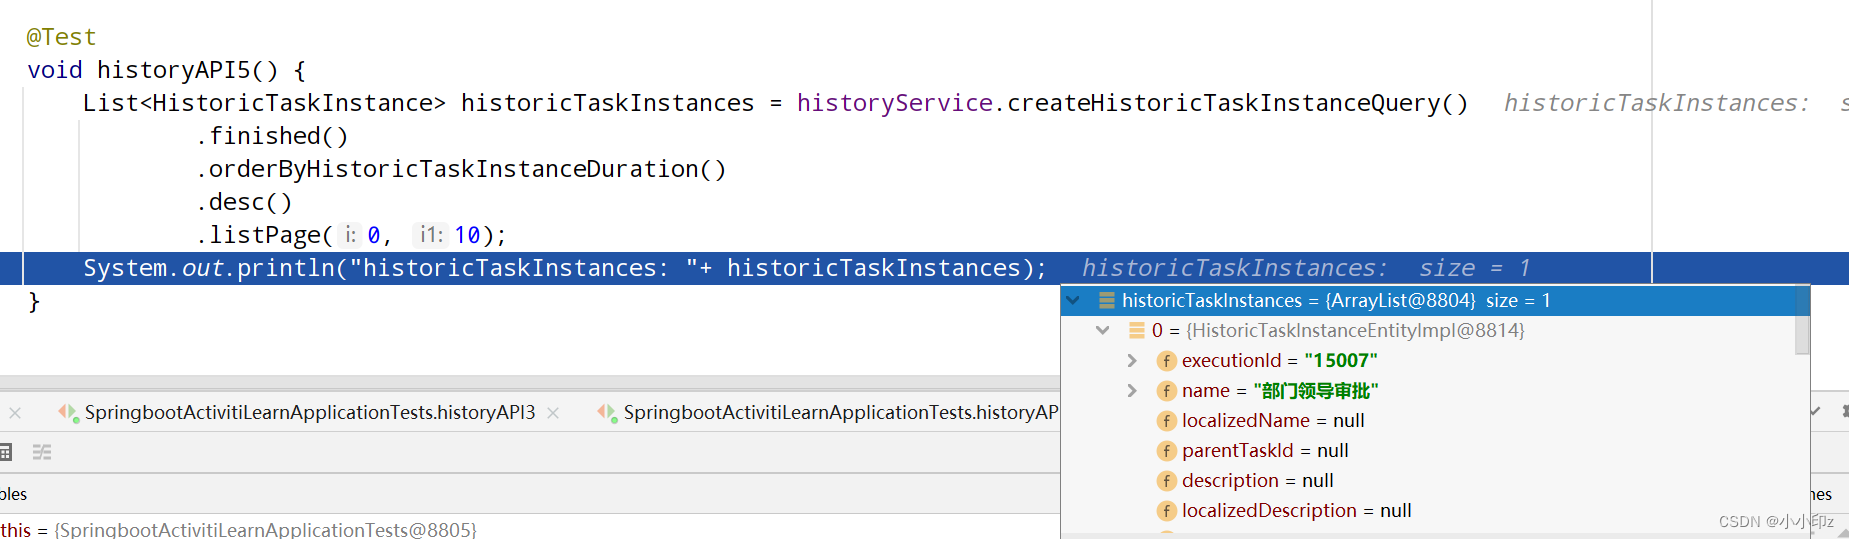Click createHistoricTaskInstanceQuery() call in code
Viewport: 1849px width, 539px height.
[x=1238, y=103]
